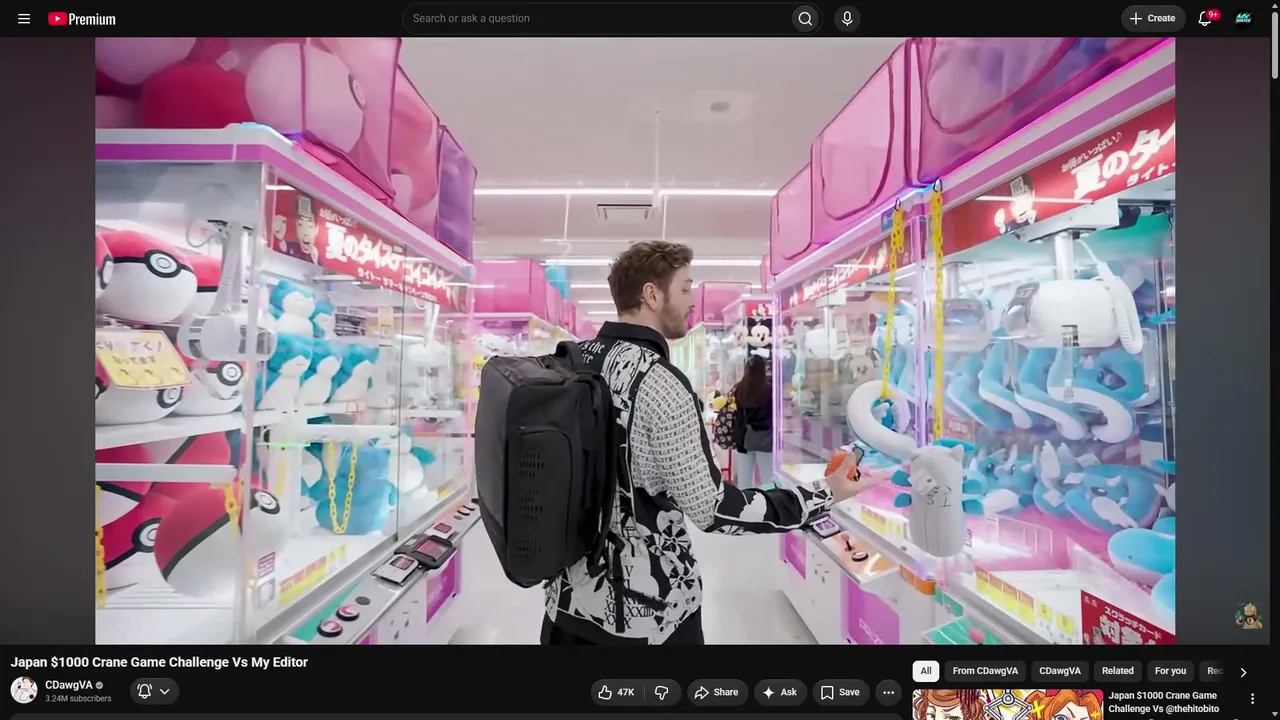The height and width of the screenshot is (720, 1280).
Task: Open the account avatar menu
Action: pyautogui.click(x=1243, y=18)
